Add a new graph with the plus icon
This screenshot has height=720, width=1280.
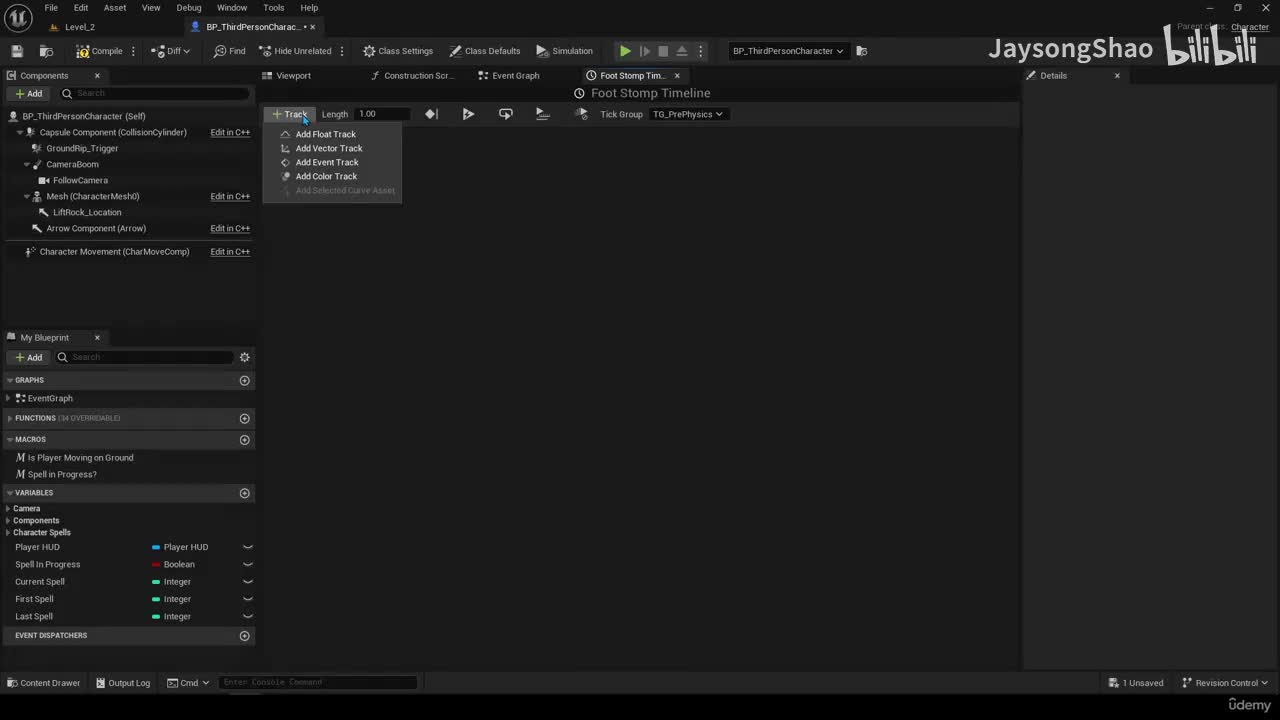tap(244, 380)
